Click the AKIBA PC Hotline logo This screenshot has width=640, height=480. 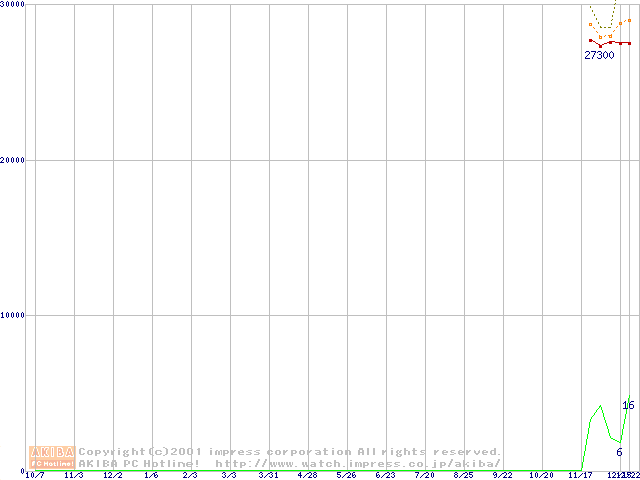tap(51, 457)
